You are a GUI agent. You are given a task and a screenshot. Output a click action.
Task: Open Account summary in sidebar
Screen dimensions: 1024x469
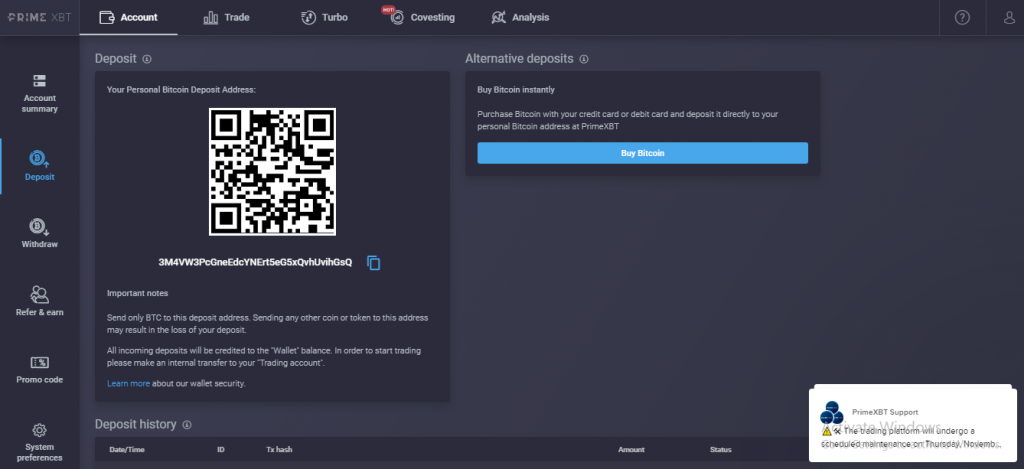tap(39, 93)
